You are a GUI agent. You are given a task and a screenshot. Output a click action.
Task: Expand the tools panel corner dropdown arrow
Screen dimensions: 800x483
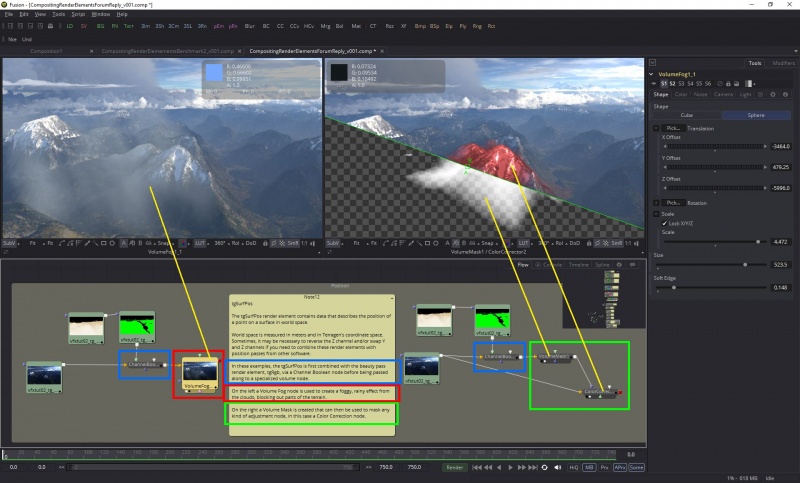point(653,63)
